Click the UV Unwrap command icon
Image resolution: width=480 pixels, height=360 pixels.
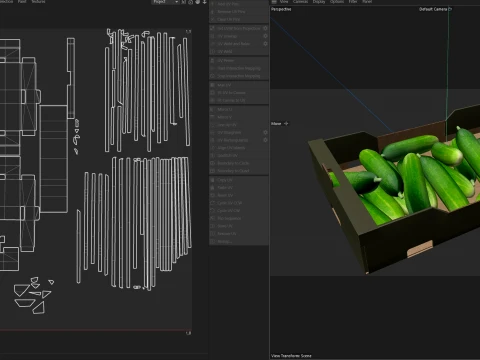pyautogui.click(x=213, y=36)
